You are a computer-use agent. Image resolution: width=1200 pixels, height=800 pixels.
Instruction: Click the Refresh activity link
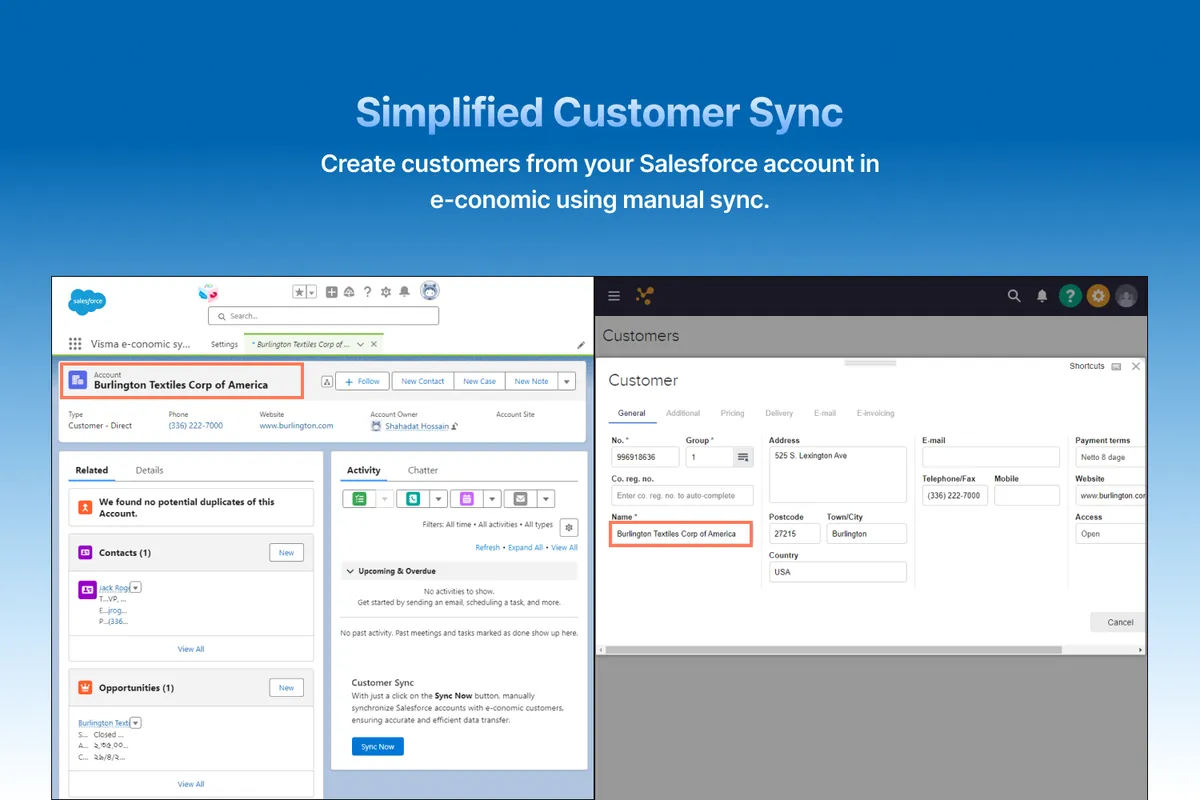(488, 548)
